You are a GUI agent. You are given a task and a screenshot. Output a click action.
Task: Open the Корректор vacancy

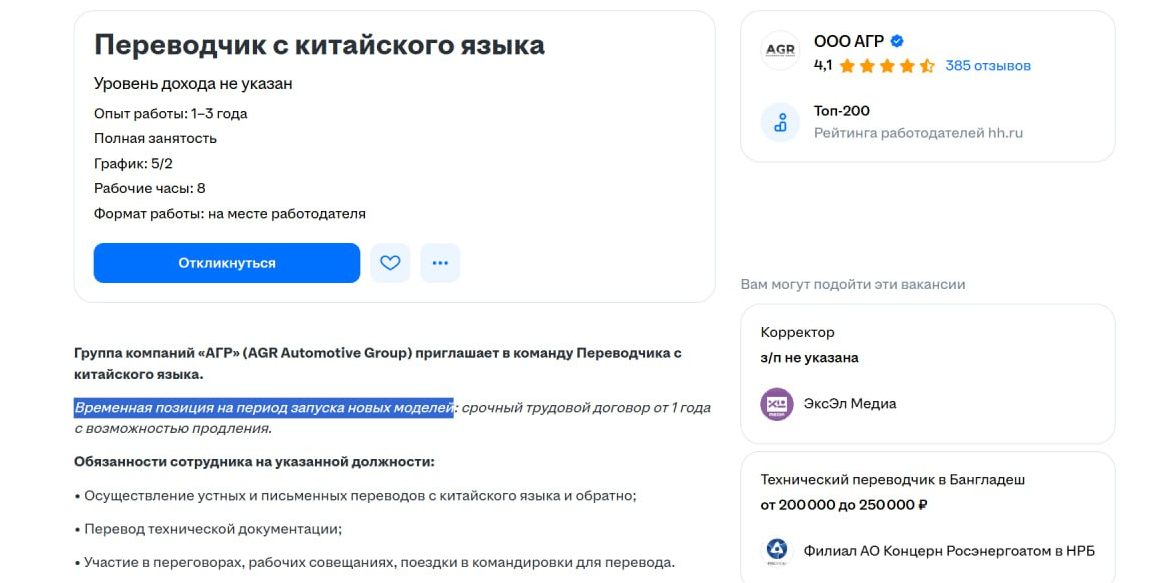tap(797, 332)
